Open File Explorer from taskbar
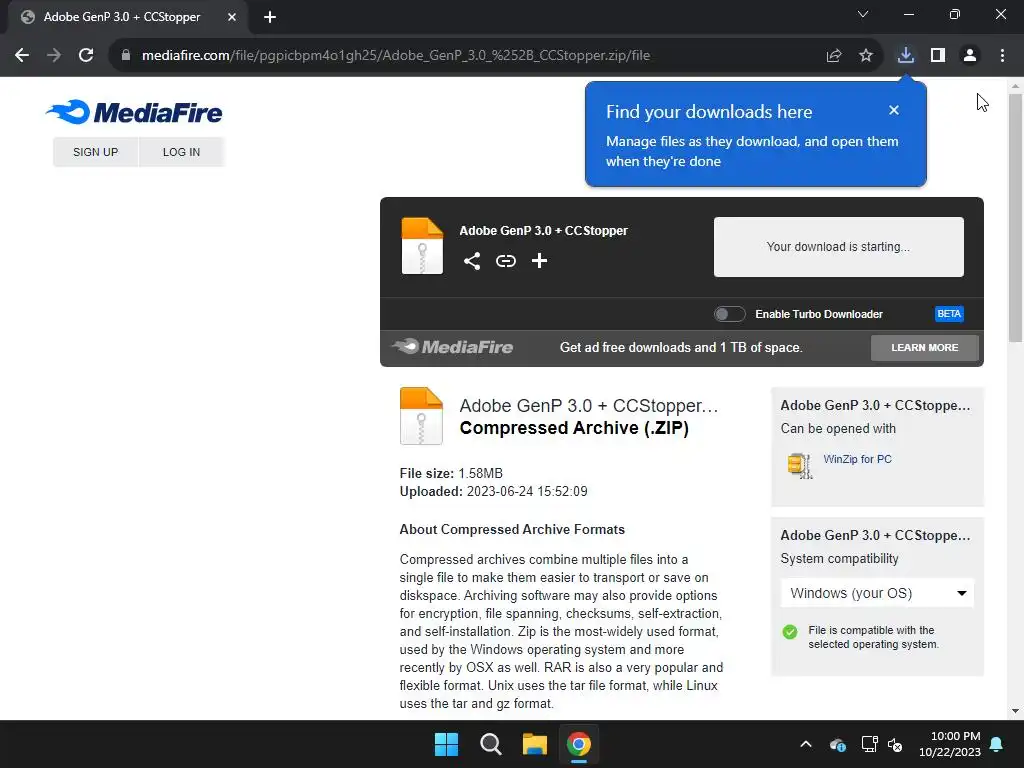This screenshot has height=768, width=1024. coord(535,744)
